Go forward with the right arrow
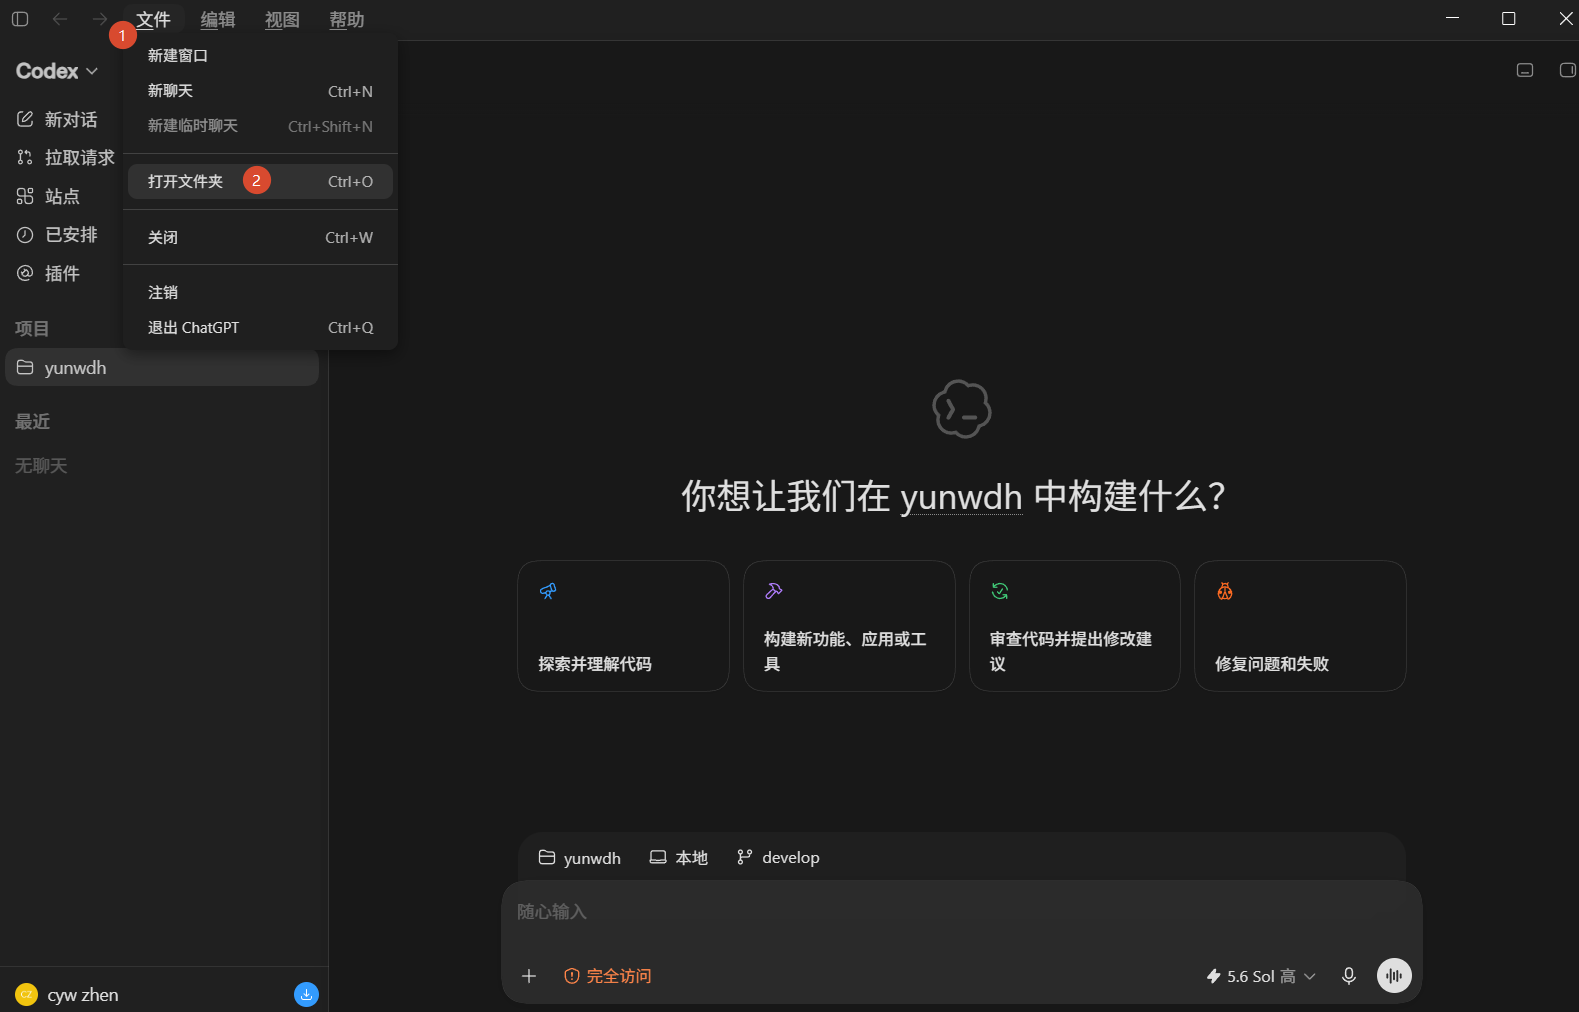The image size is (1579, 1012). 99,19
